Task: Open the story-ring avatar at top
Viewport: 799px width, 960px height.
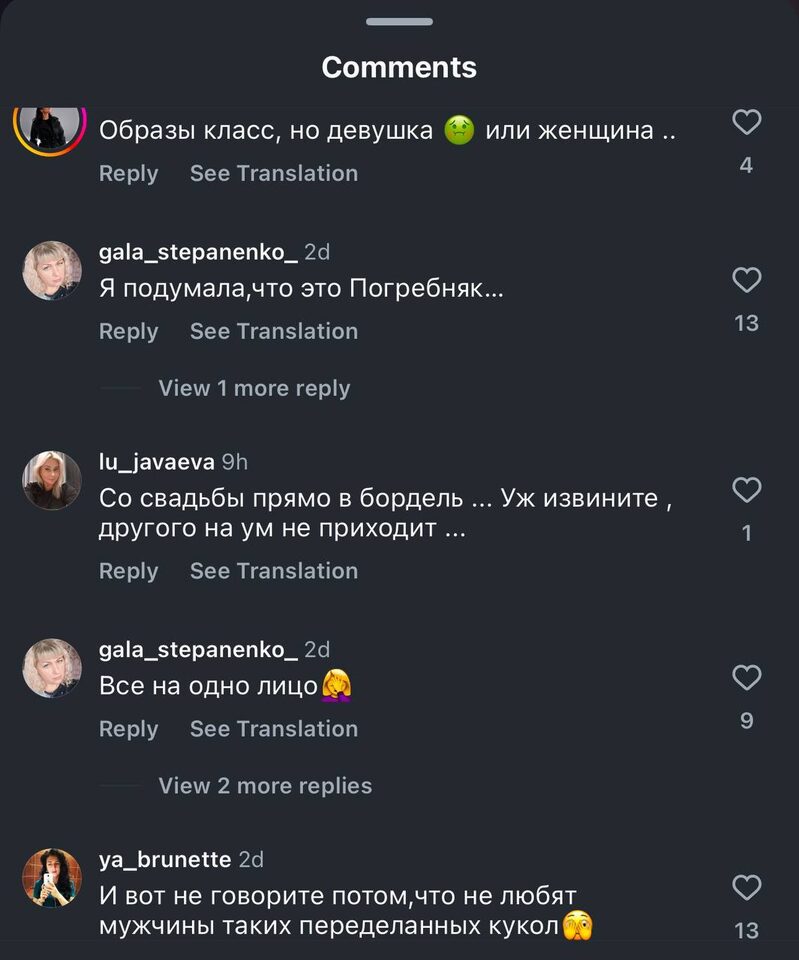Action: click(49, 127)
